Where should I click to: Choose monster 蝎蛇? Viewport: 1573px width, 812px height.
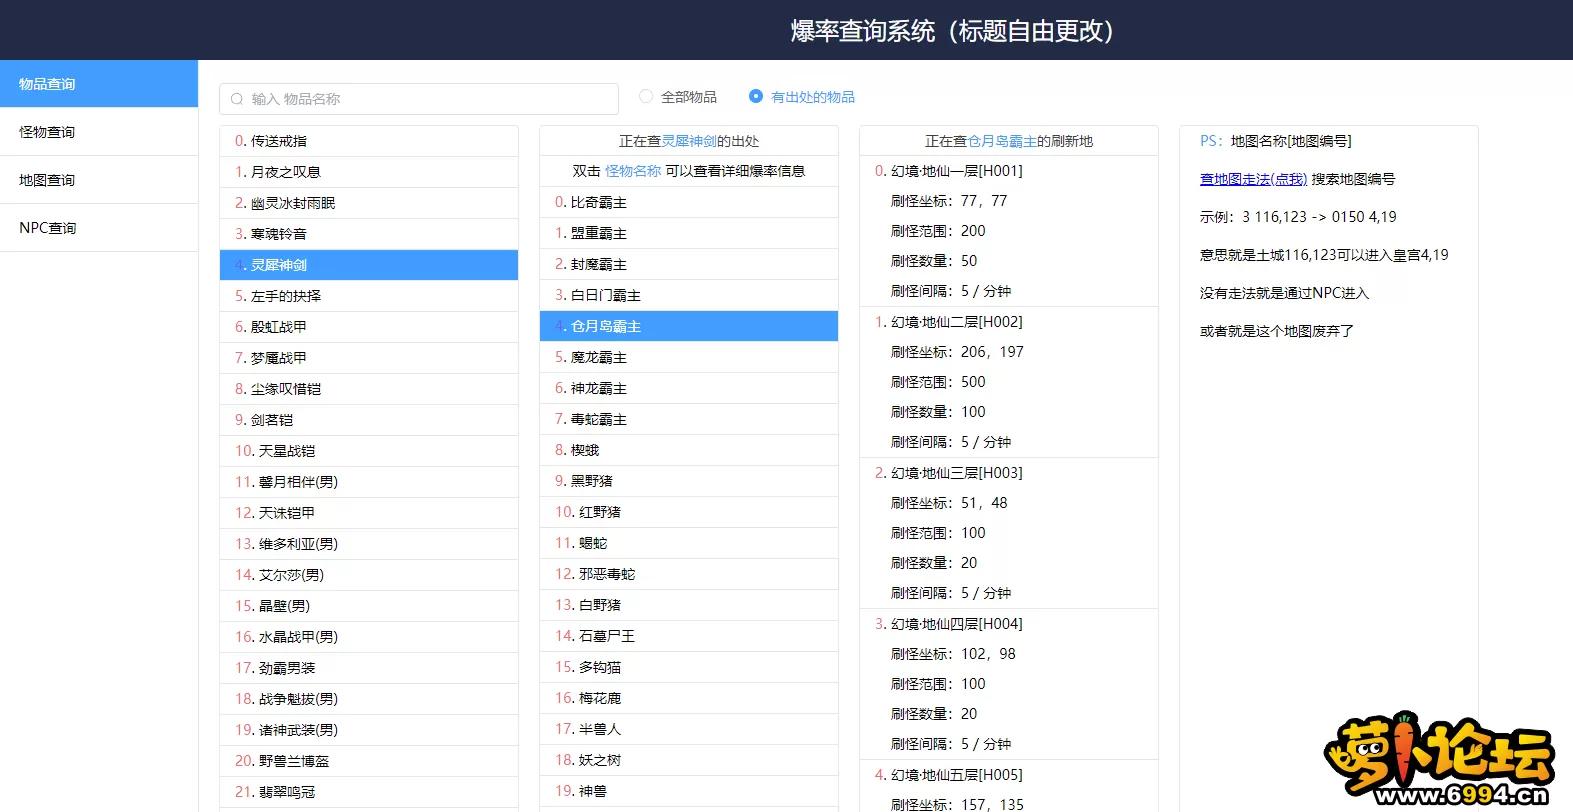pos(689,543)
